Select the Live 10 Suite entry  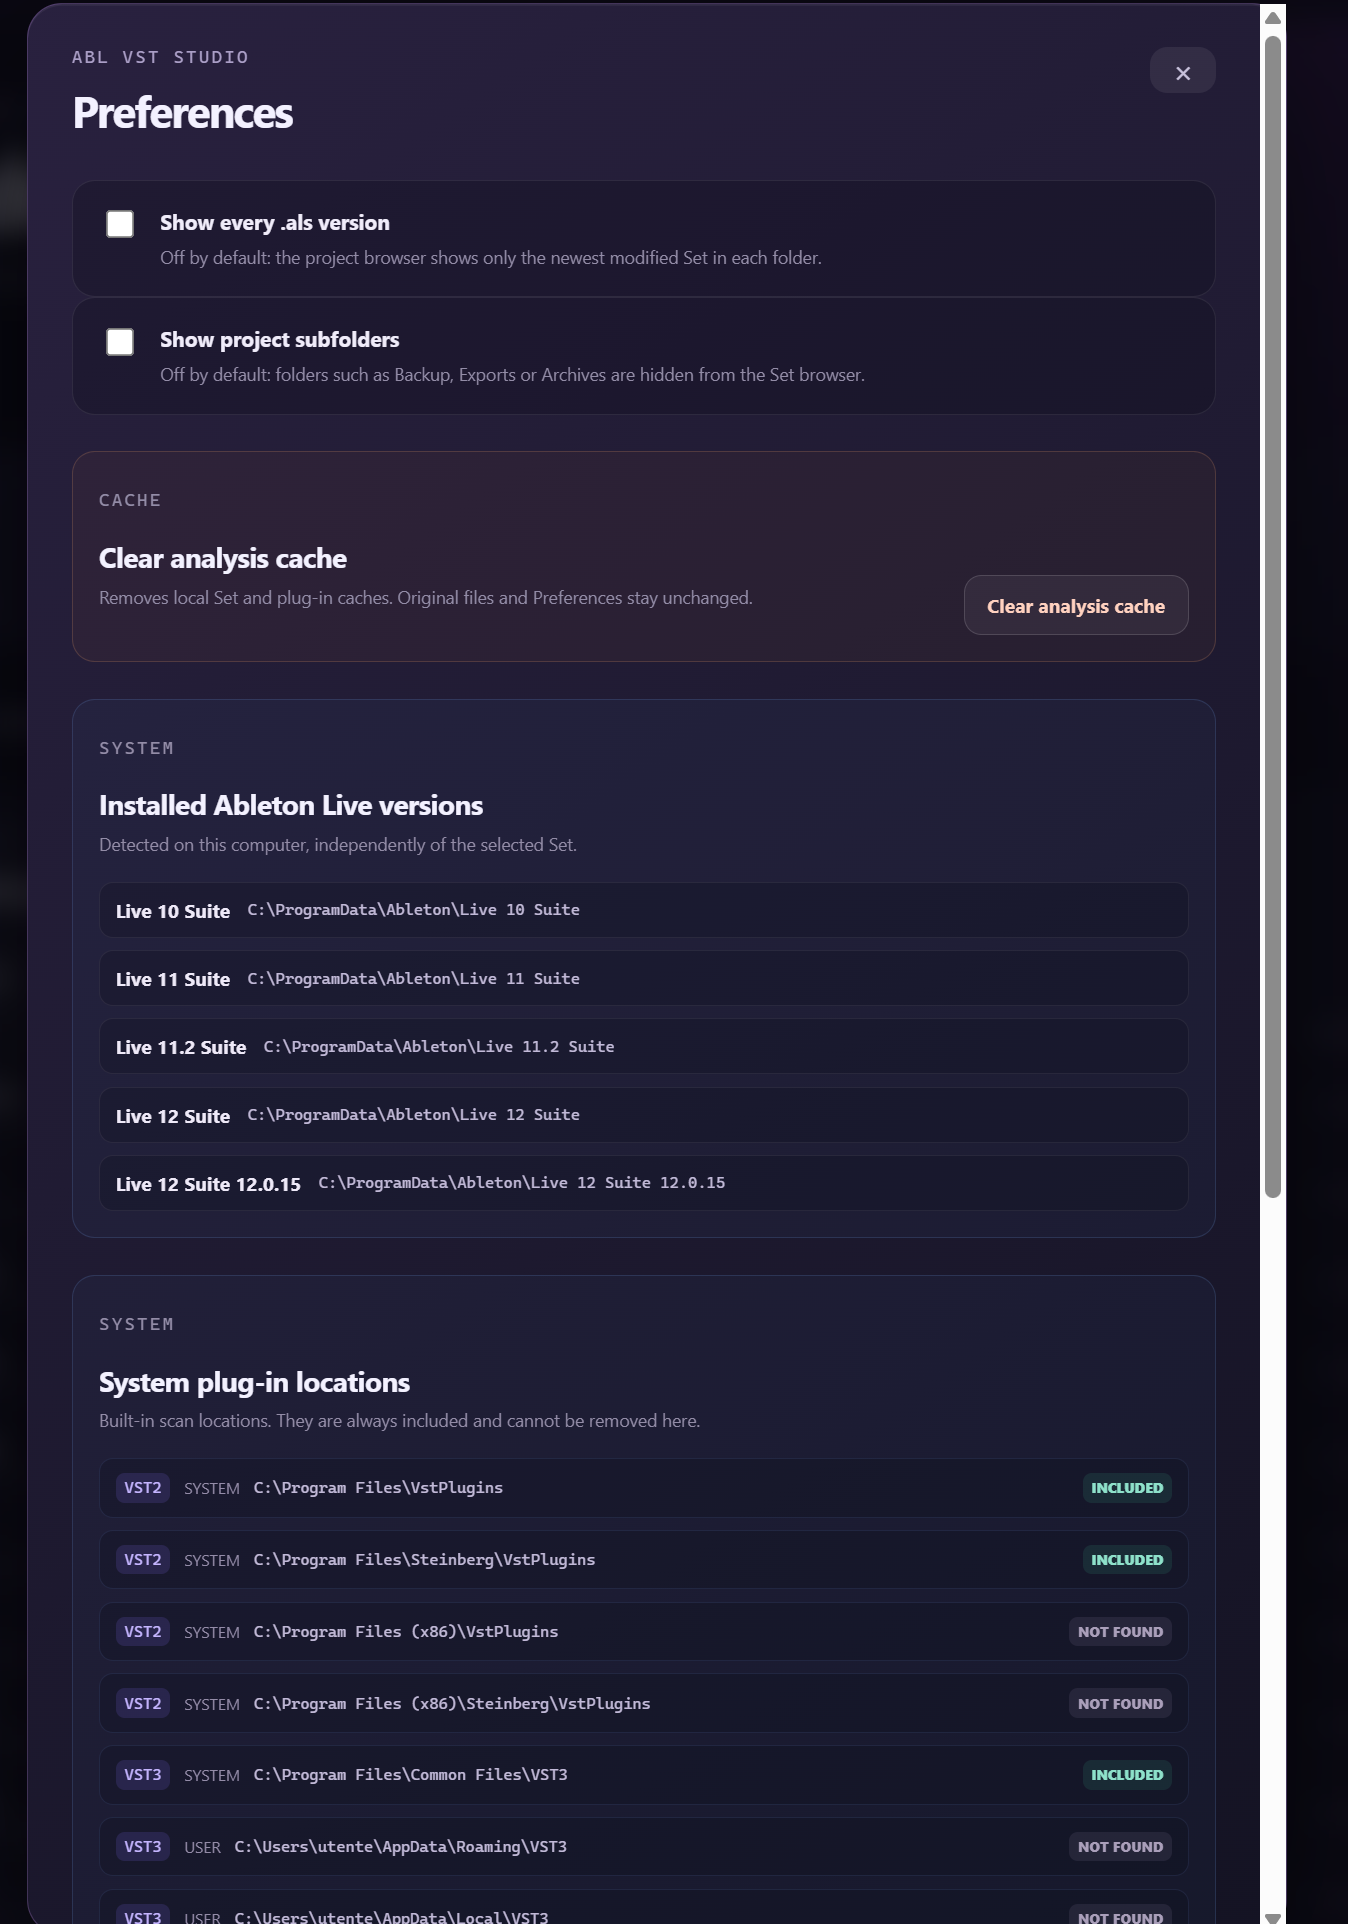pos(643,910)
